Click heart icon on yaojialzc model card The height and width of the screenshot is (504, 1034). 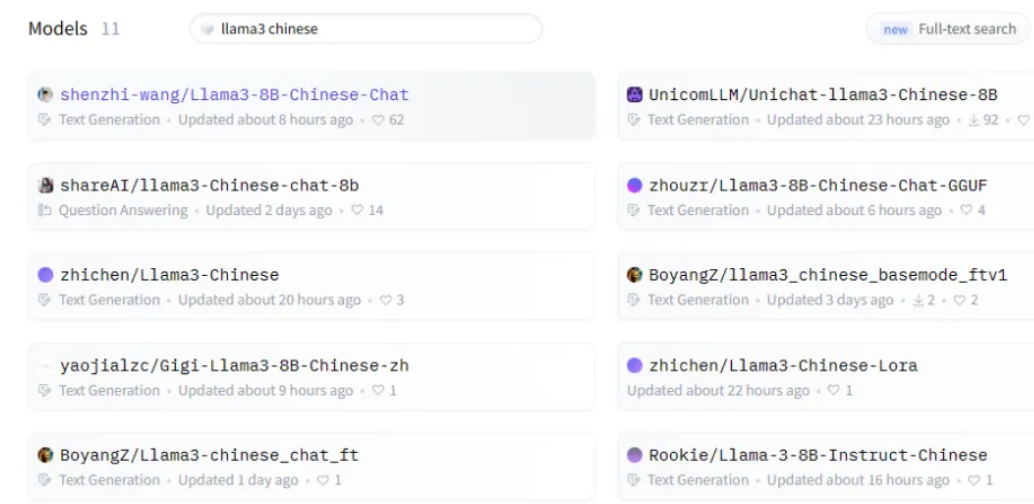[378, 391]
